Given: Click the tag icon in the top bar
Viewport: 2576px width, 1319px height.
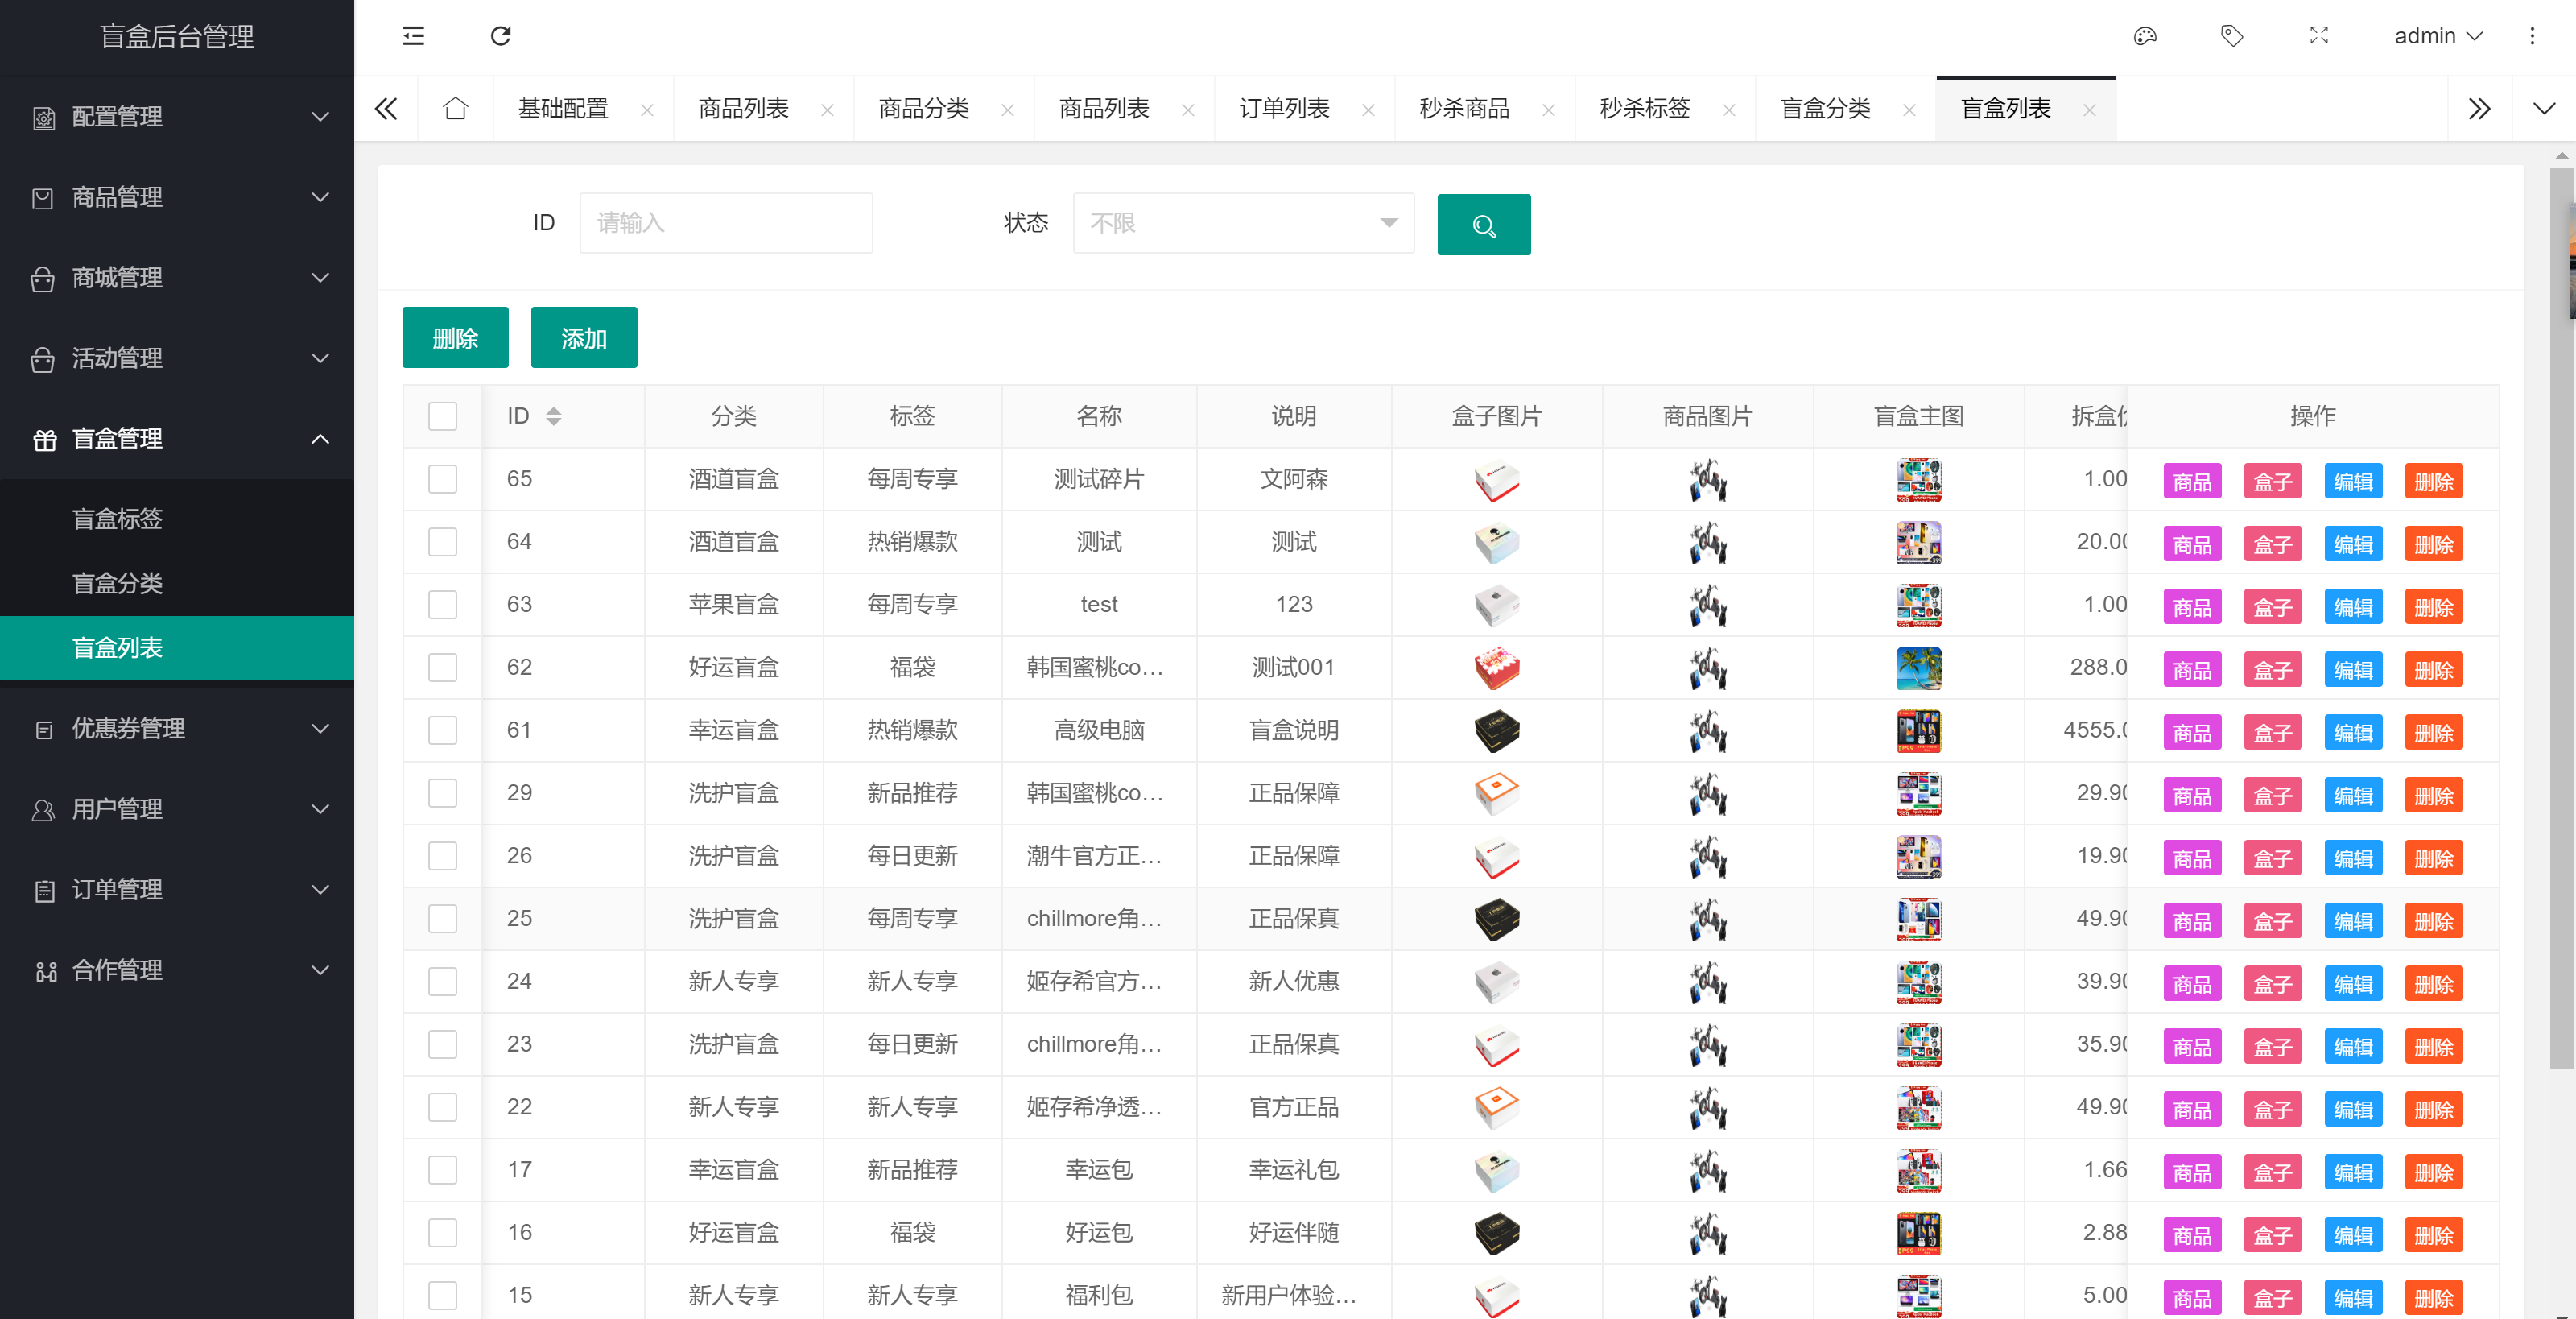Looking at the screenshot, I should tap(2231, 36).
